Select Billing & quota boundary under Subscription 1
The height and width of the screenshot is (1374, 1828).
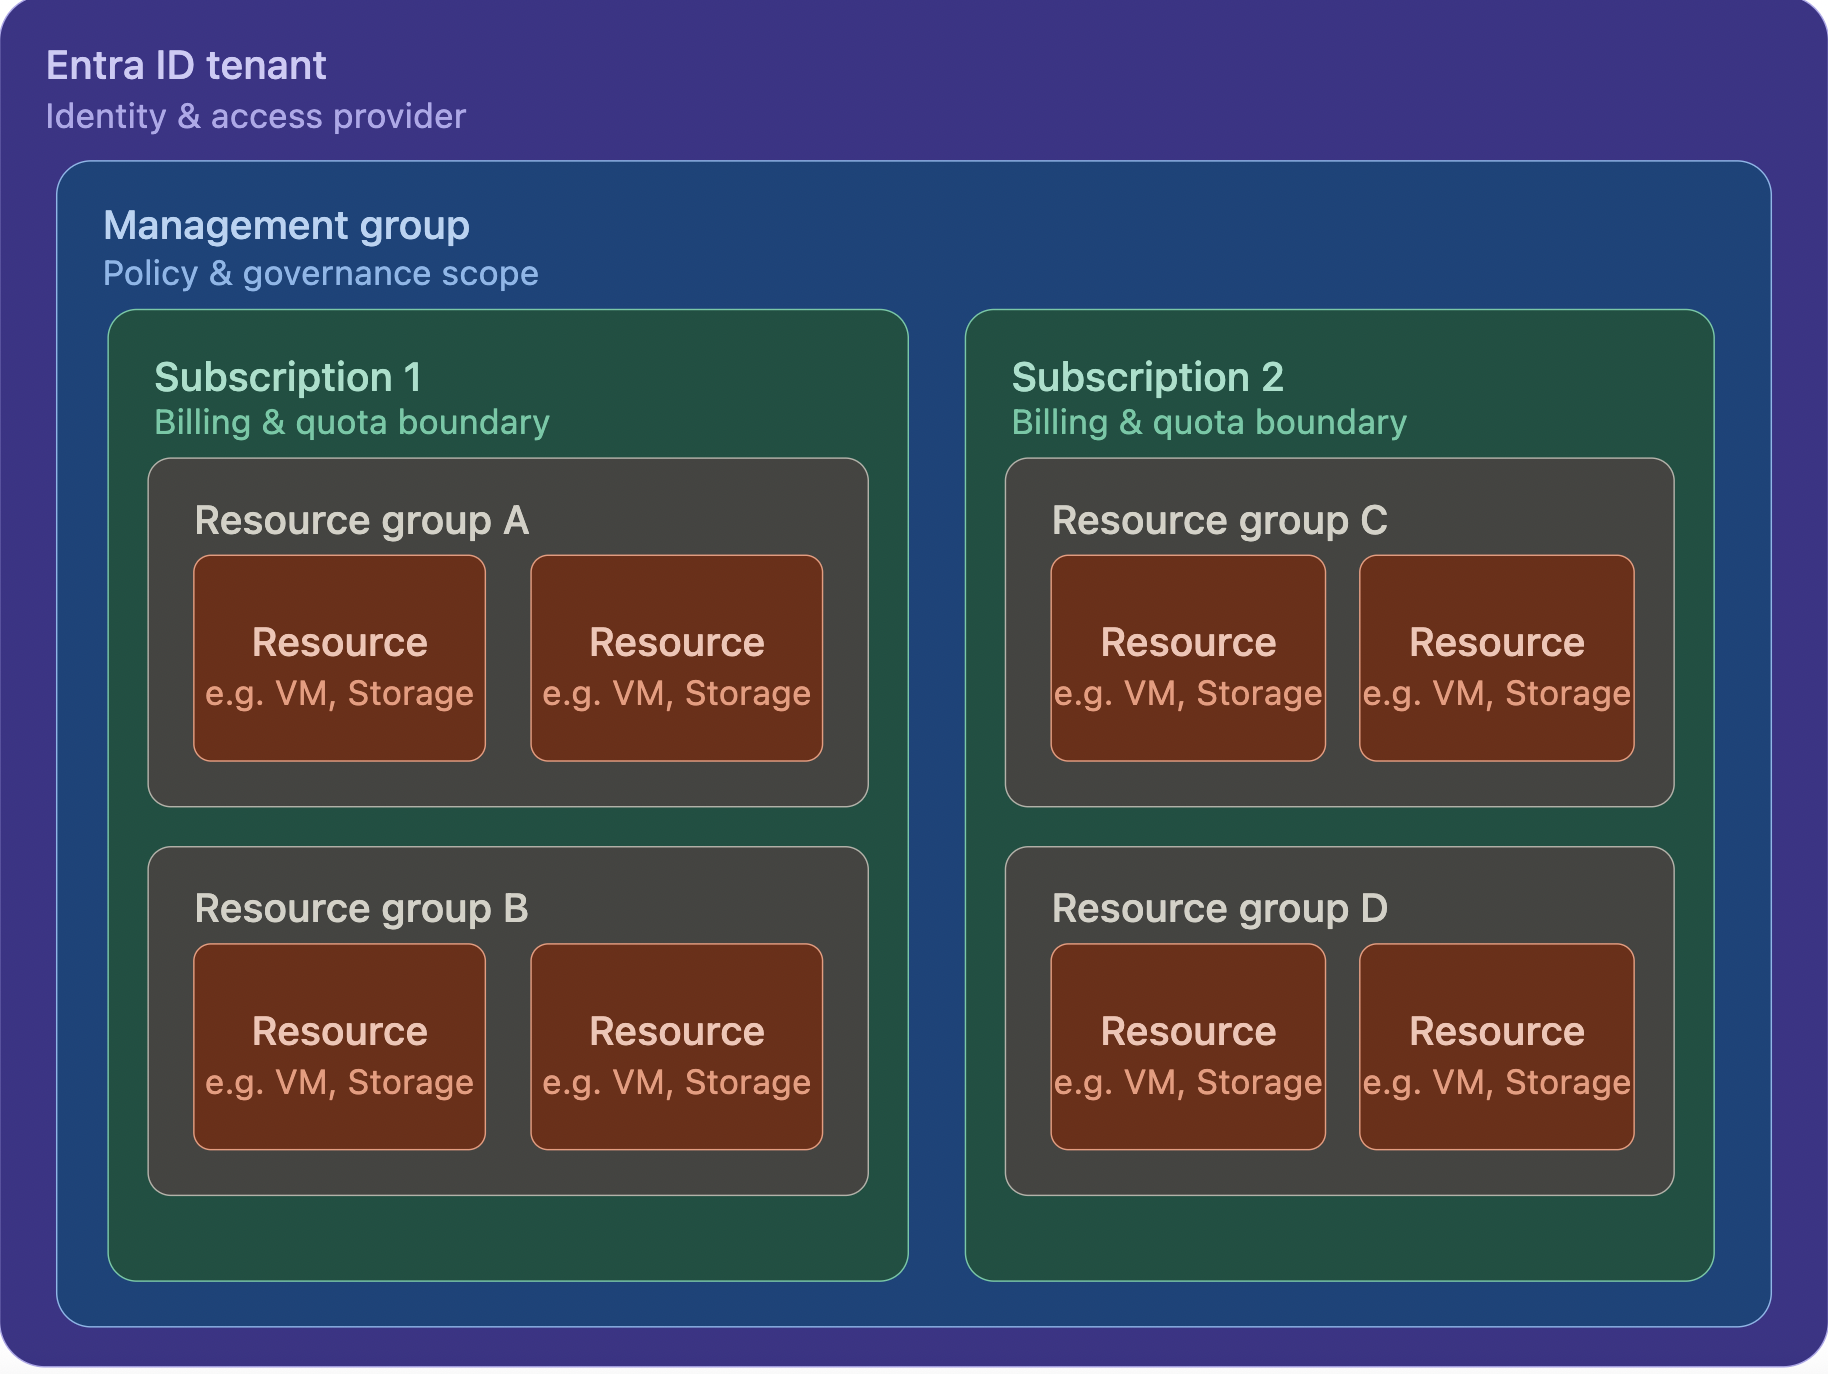pyautogui.click(x=352, y=422)
